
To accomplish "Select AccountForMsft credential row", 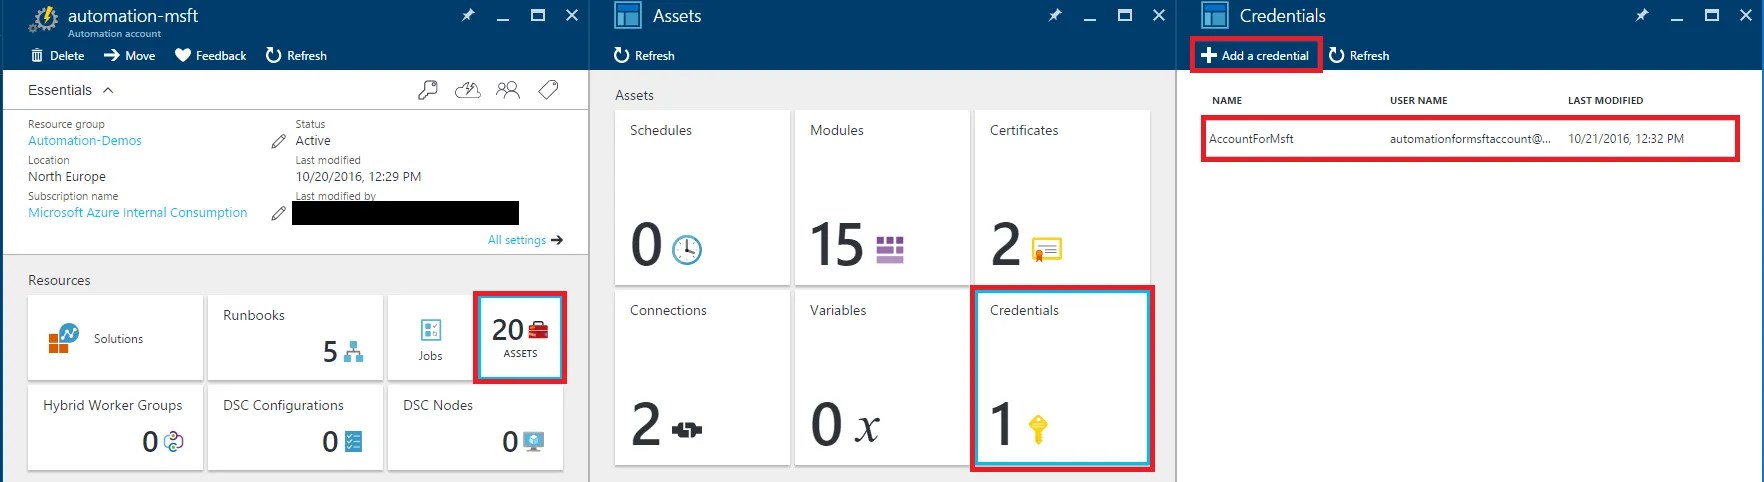I will coord(1470,139).
